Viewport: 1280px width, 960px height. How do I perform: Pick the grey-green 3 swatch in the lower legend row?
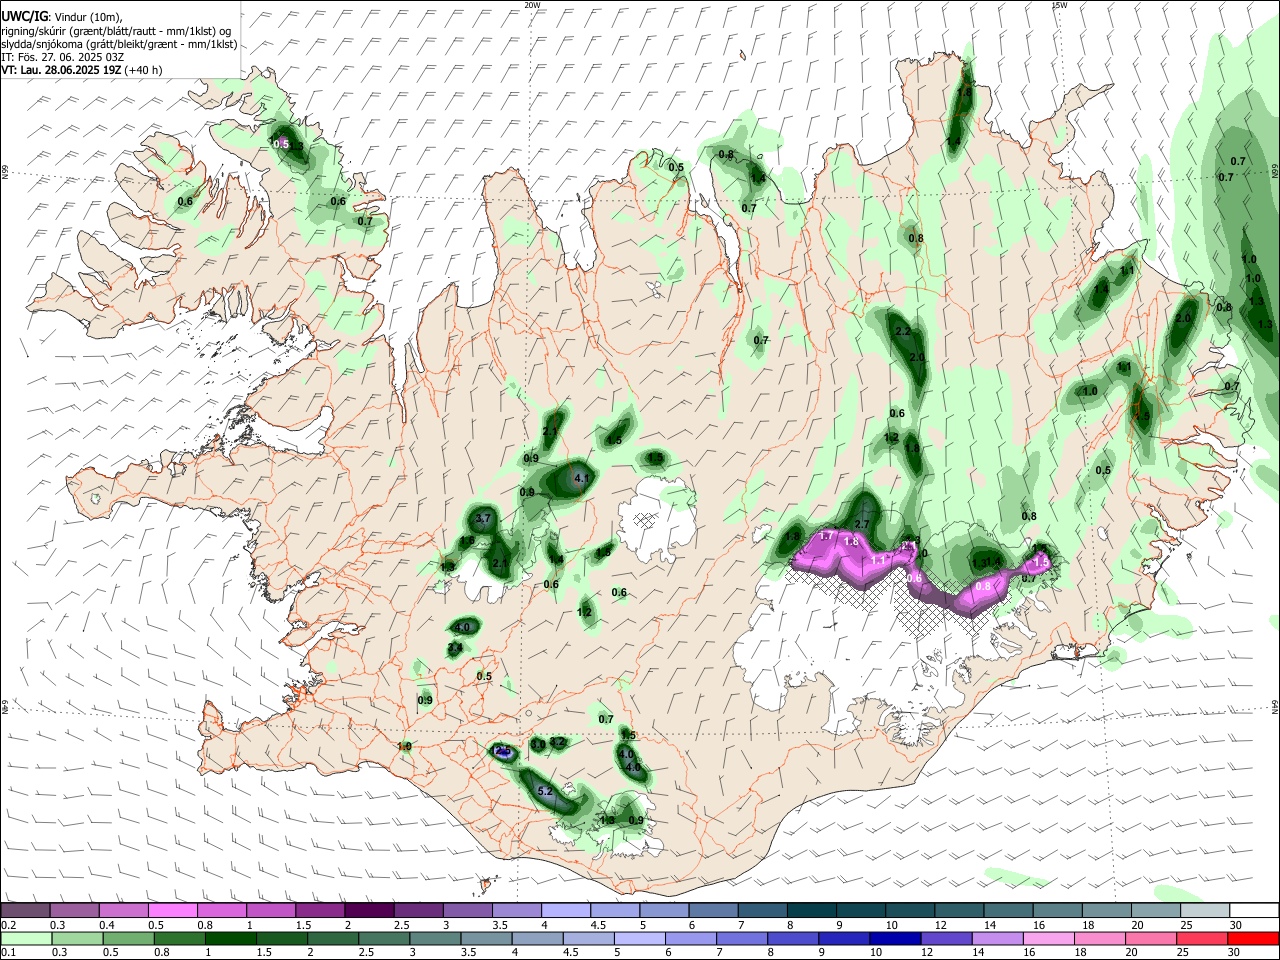pos(433,938)
